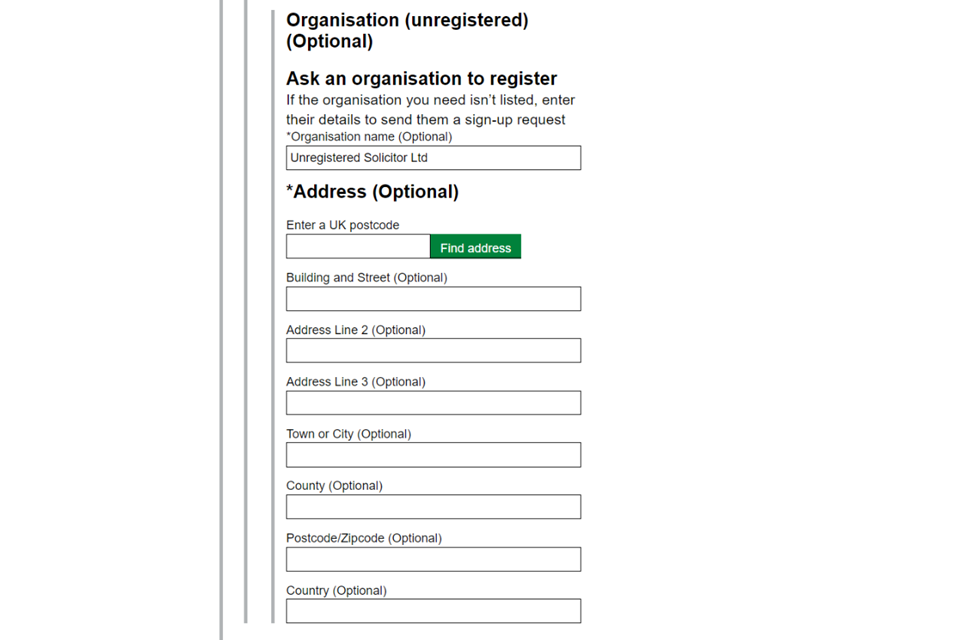Click the 'Address Line 3 (Optional)' label

[355, 382]
